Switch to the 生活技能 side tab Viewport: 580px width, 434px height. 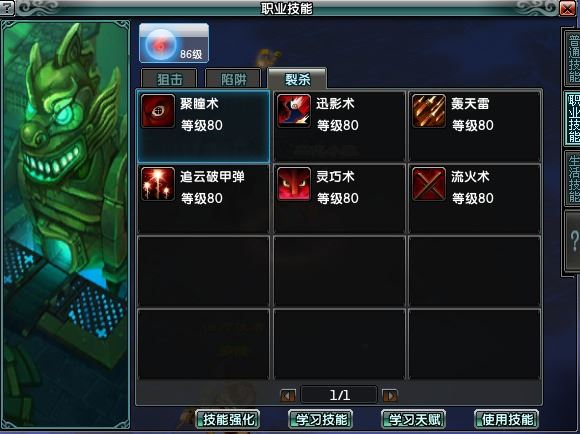pyautogui.click(x=573, y=179)
